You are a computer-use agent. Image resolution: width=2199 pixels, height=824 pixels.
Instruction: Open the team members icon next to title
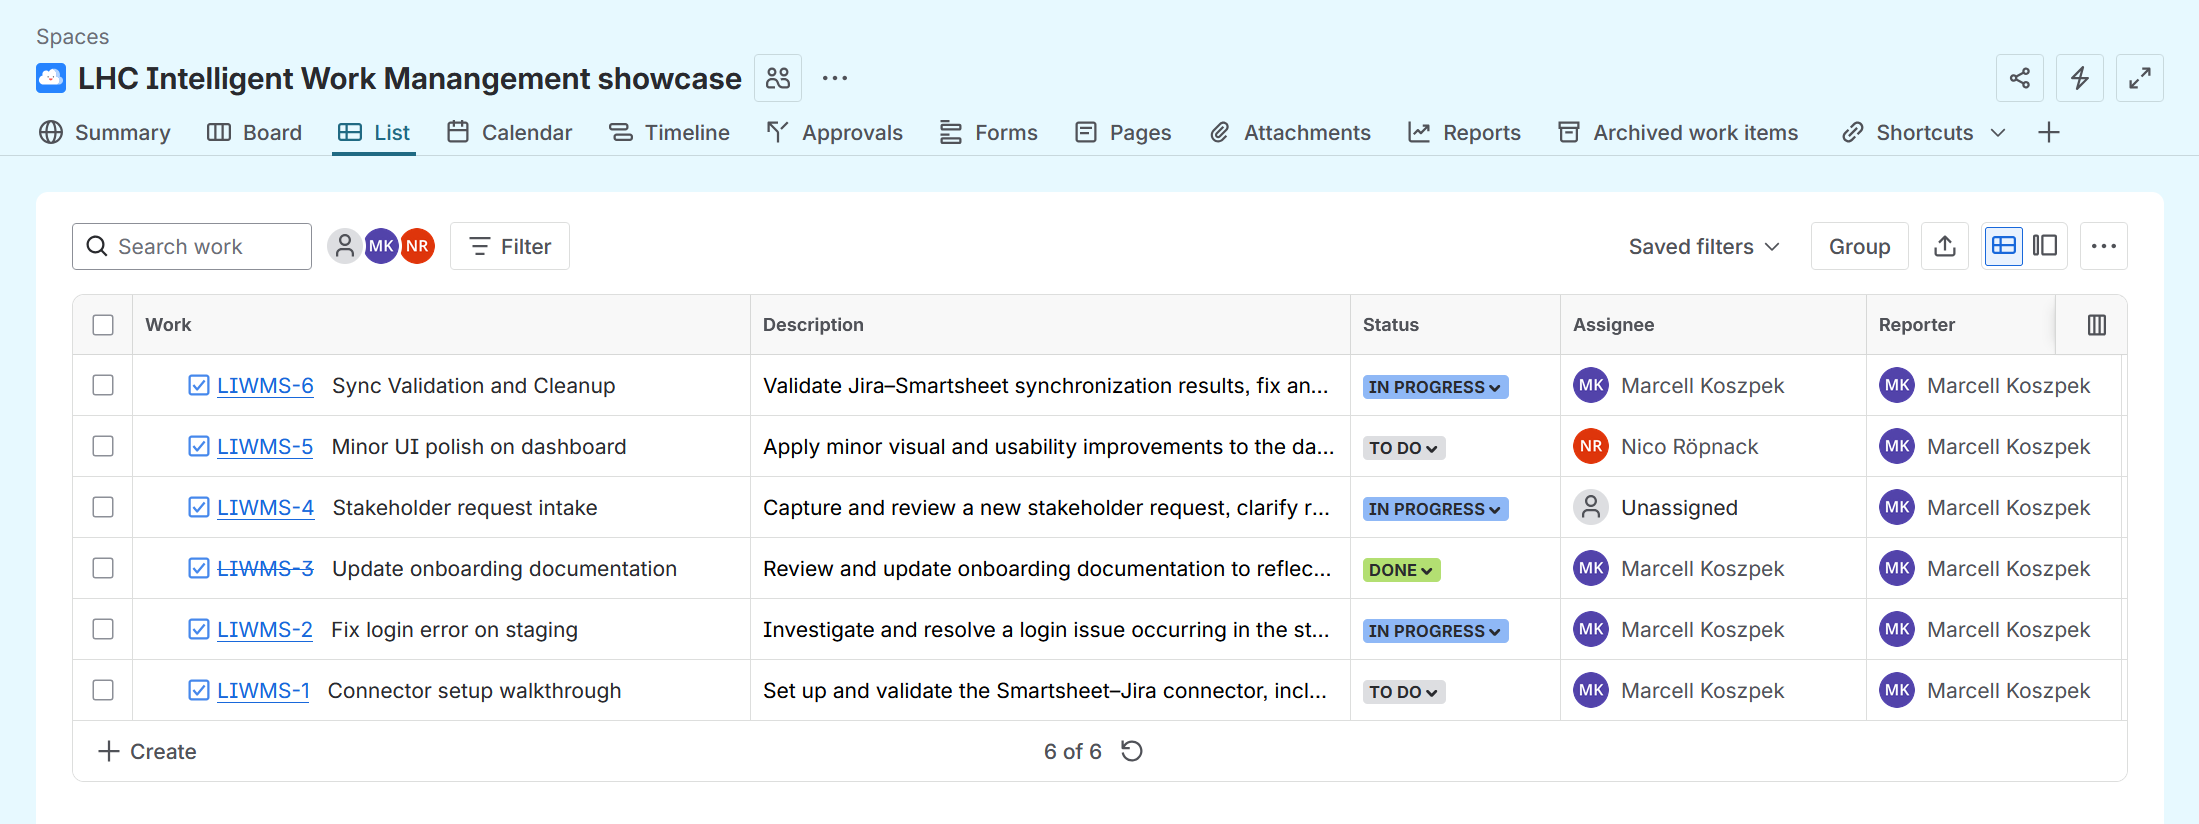click(777, 78)
